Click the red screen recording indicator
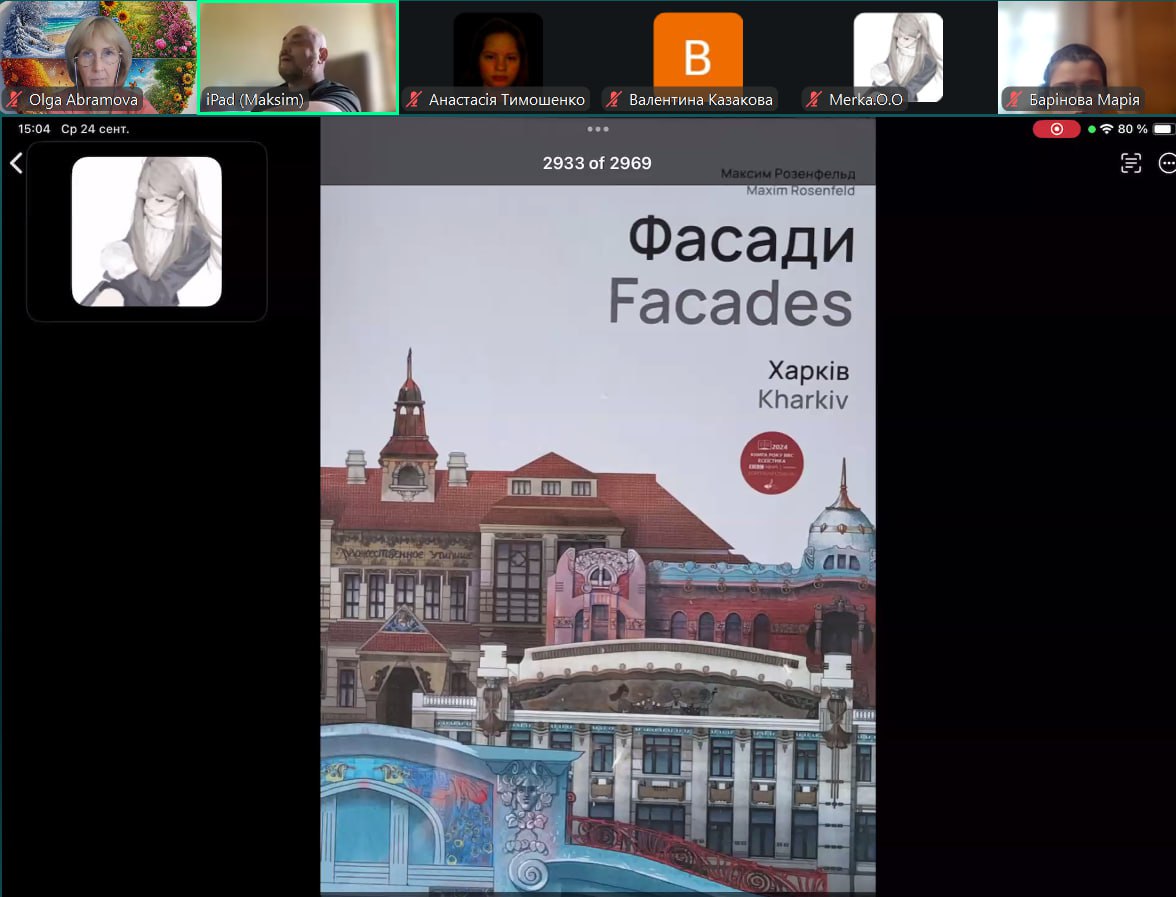This screenshot has width=1176, height=897. point(1056,129)
